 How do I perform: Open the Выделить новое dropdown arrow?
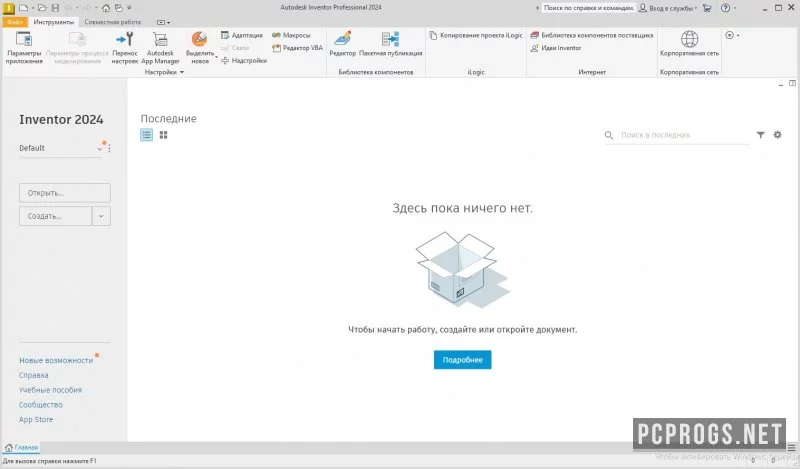pyautogui.click(x=216, y=57)
